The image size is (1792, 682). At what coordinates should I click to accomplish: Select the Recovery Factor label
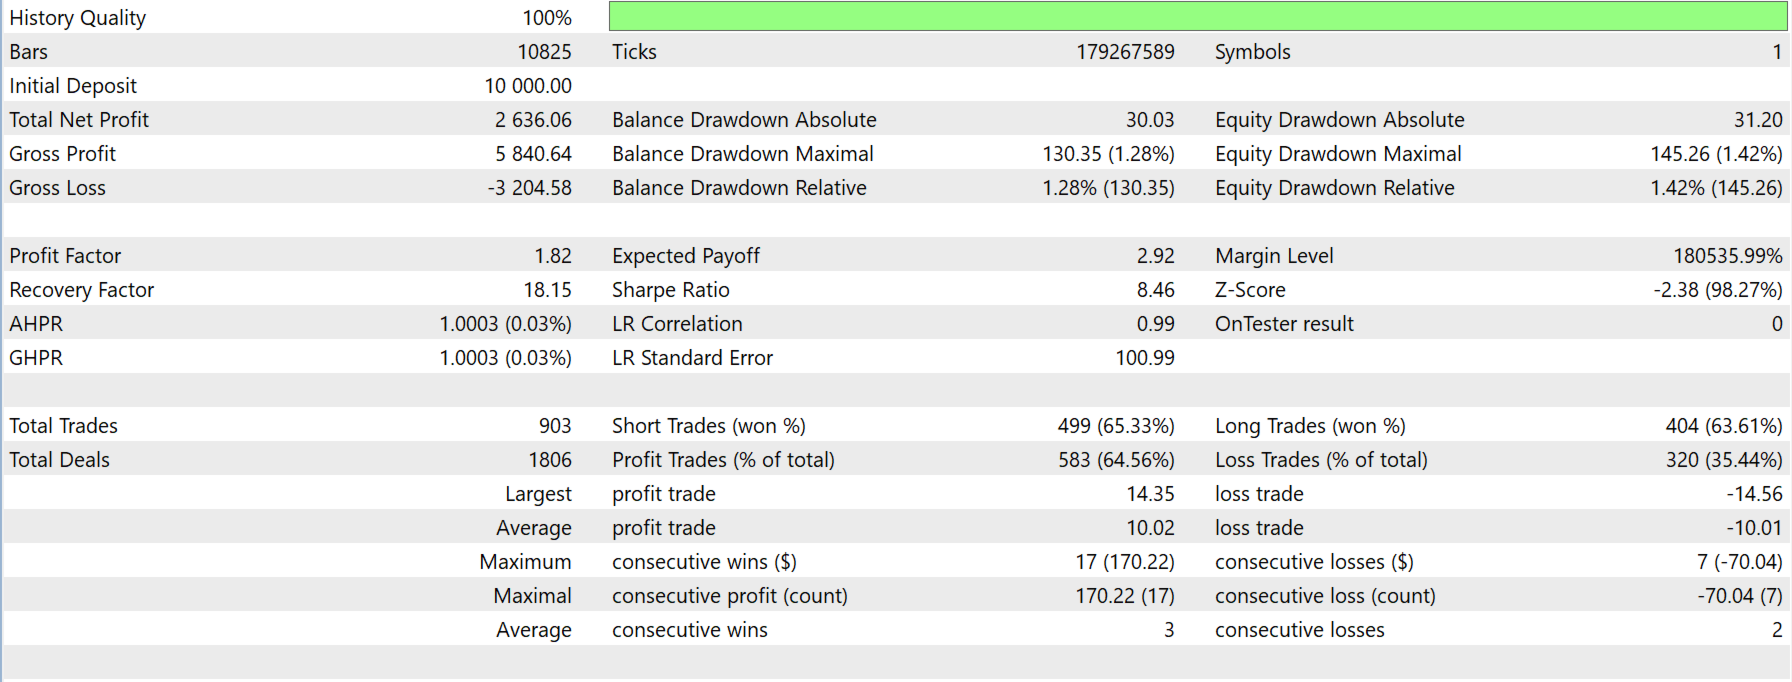pos(81,290)
